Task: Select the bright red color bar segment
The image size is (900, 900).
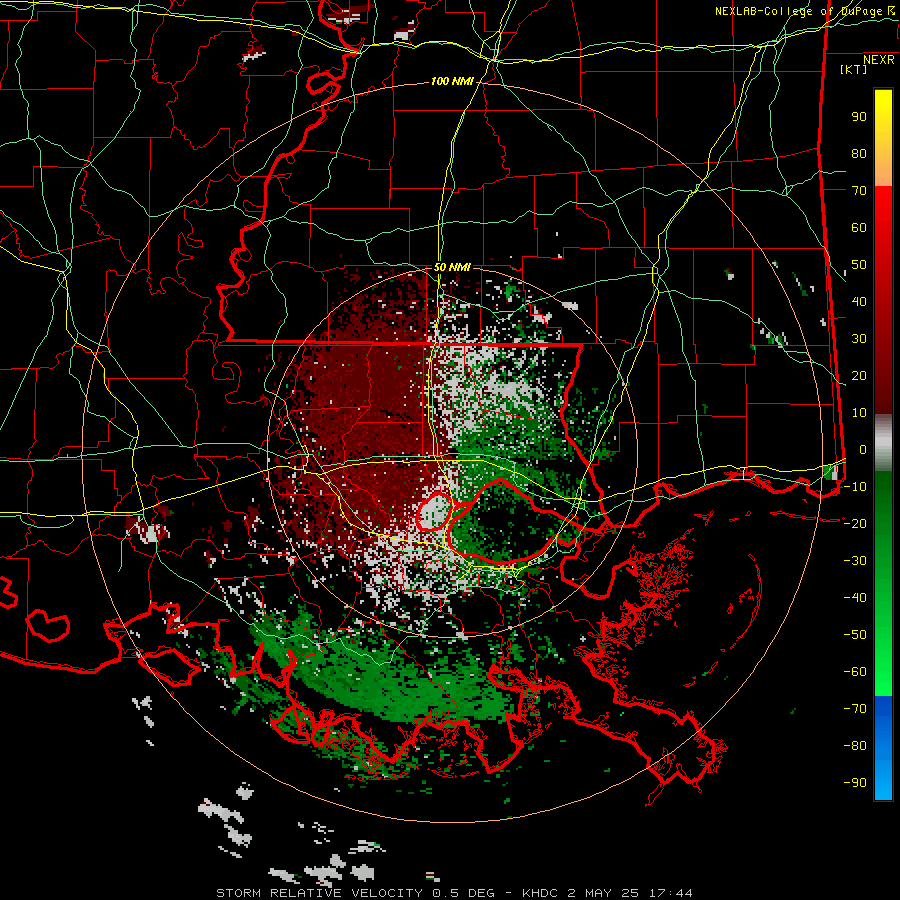Action: pos(883,230)
